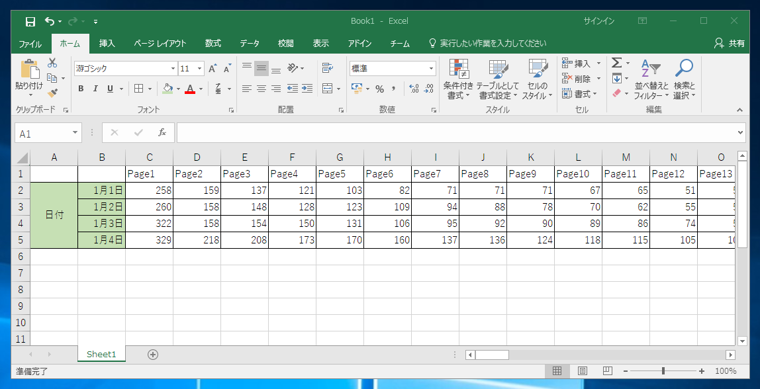Switch to the 表示 tab

tap(321, 44)
